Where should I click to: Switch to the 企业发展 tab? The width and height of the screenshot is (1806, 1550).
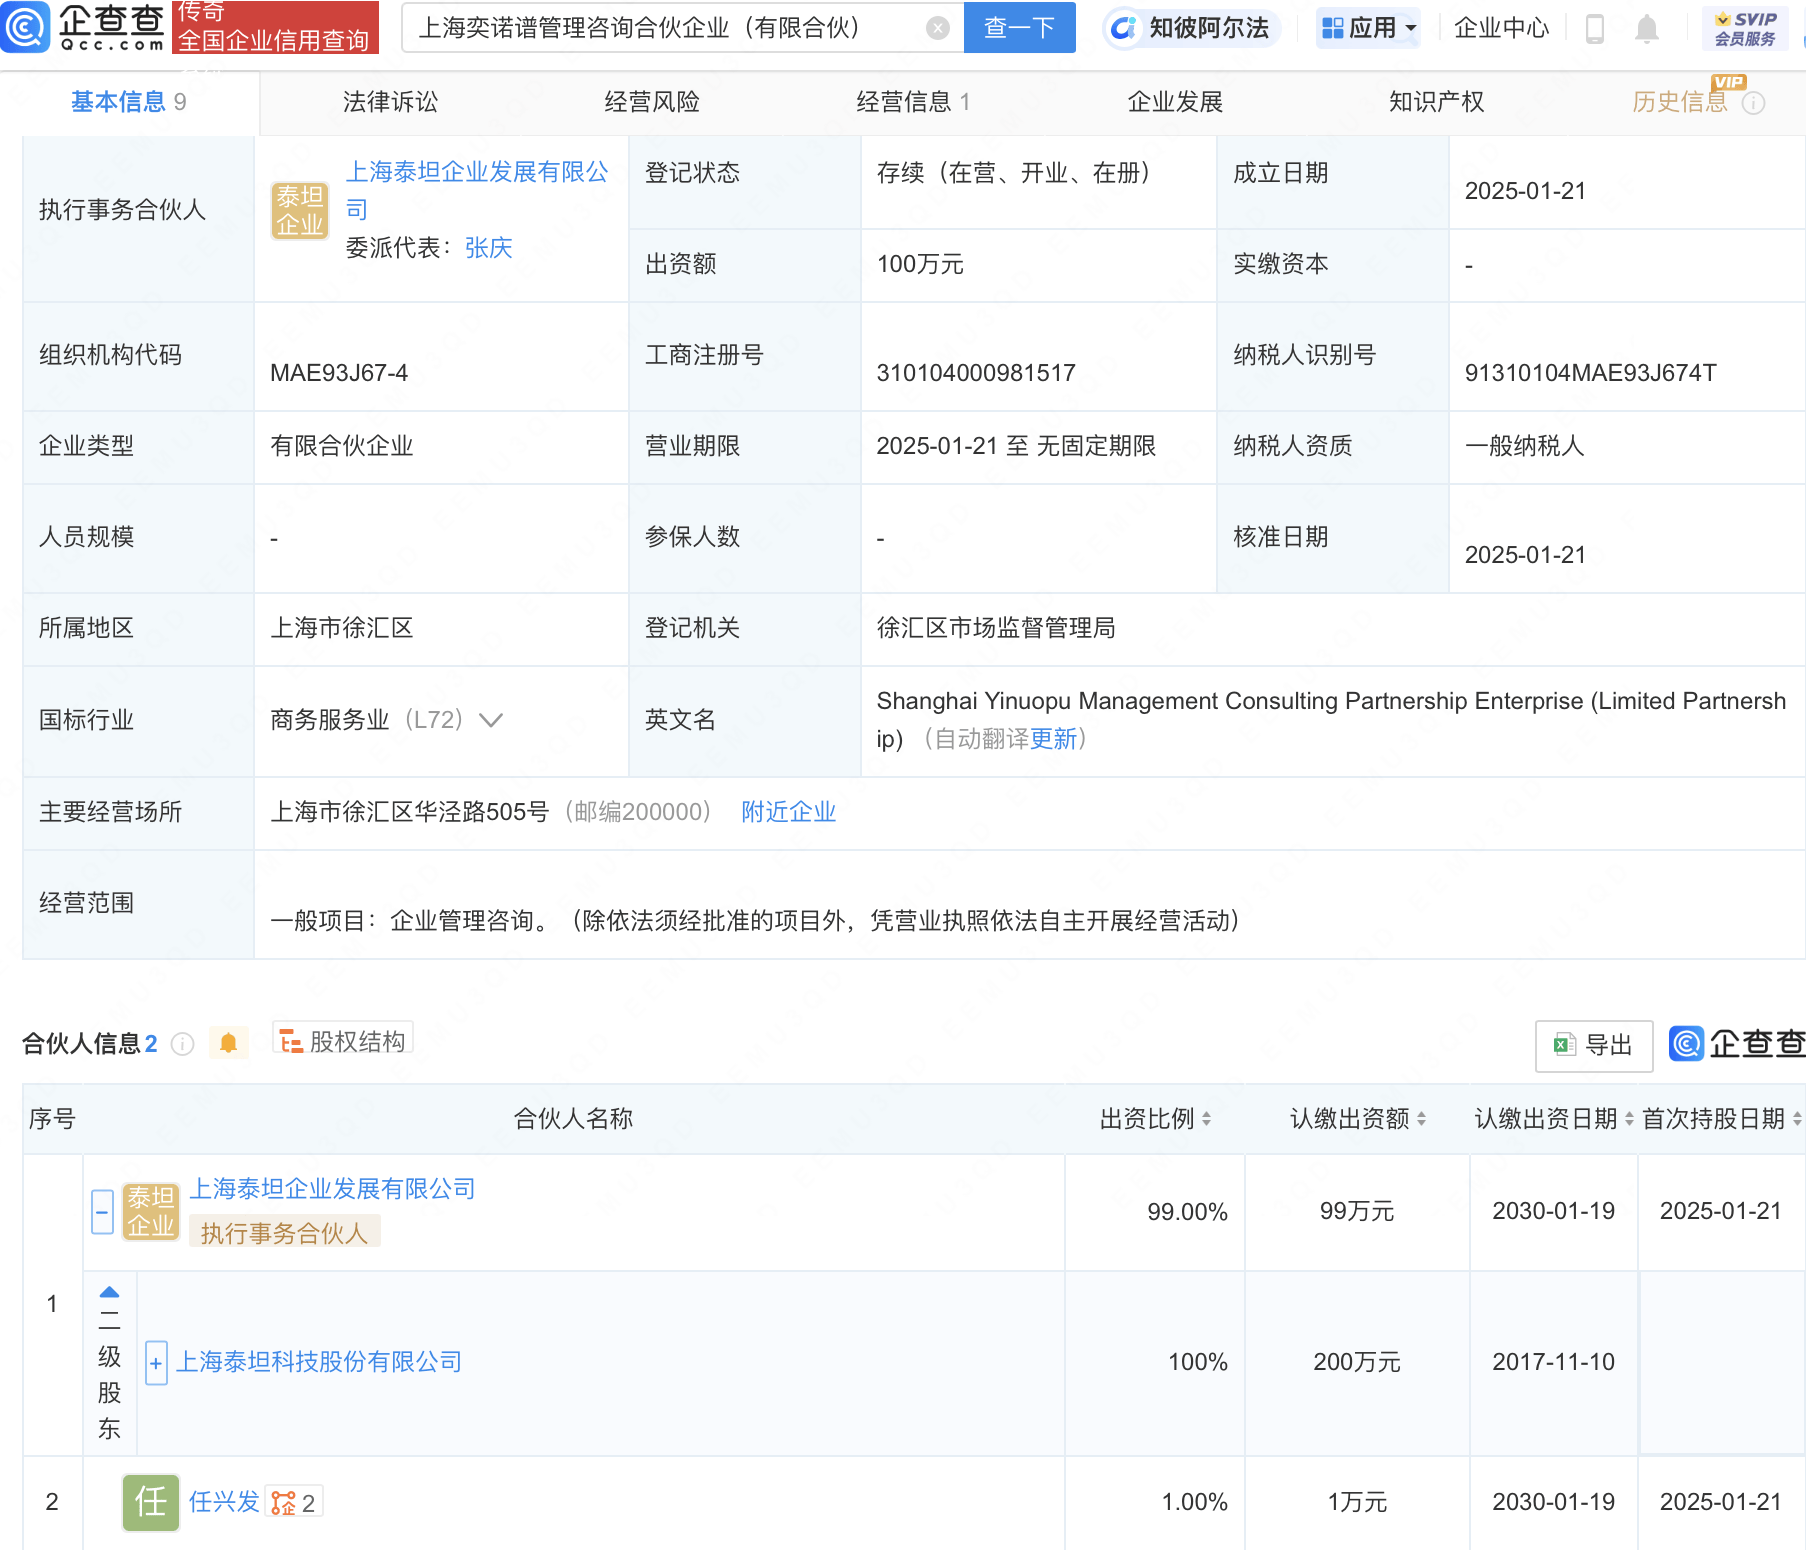click(1175, 102)
